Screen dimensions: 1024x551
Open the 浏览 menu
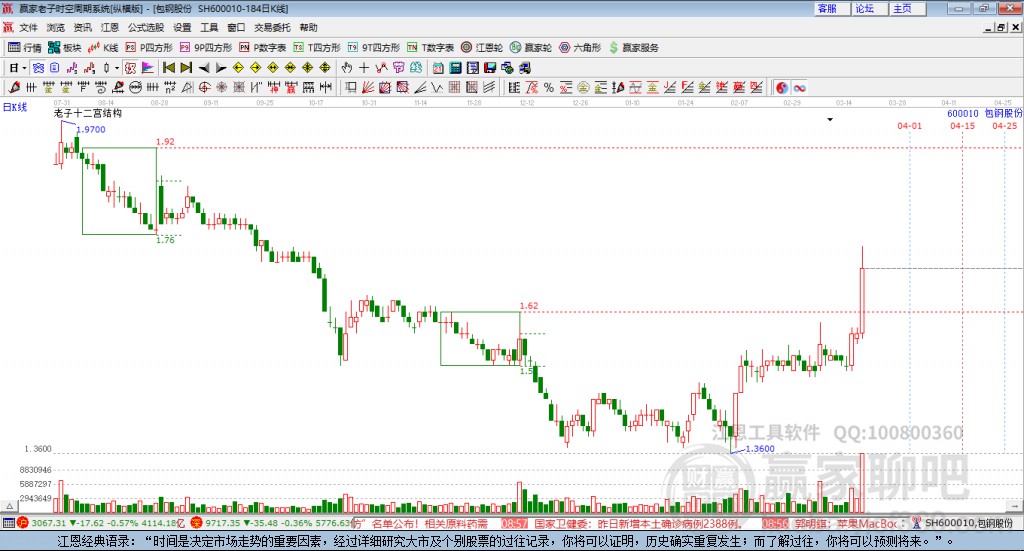coord(56,27)
